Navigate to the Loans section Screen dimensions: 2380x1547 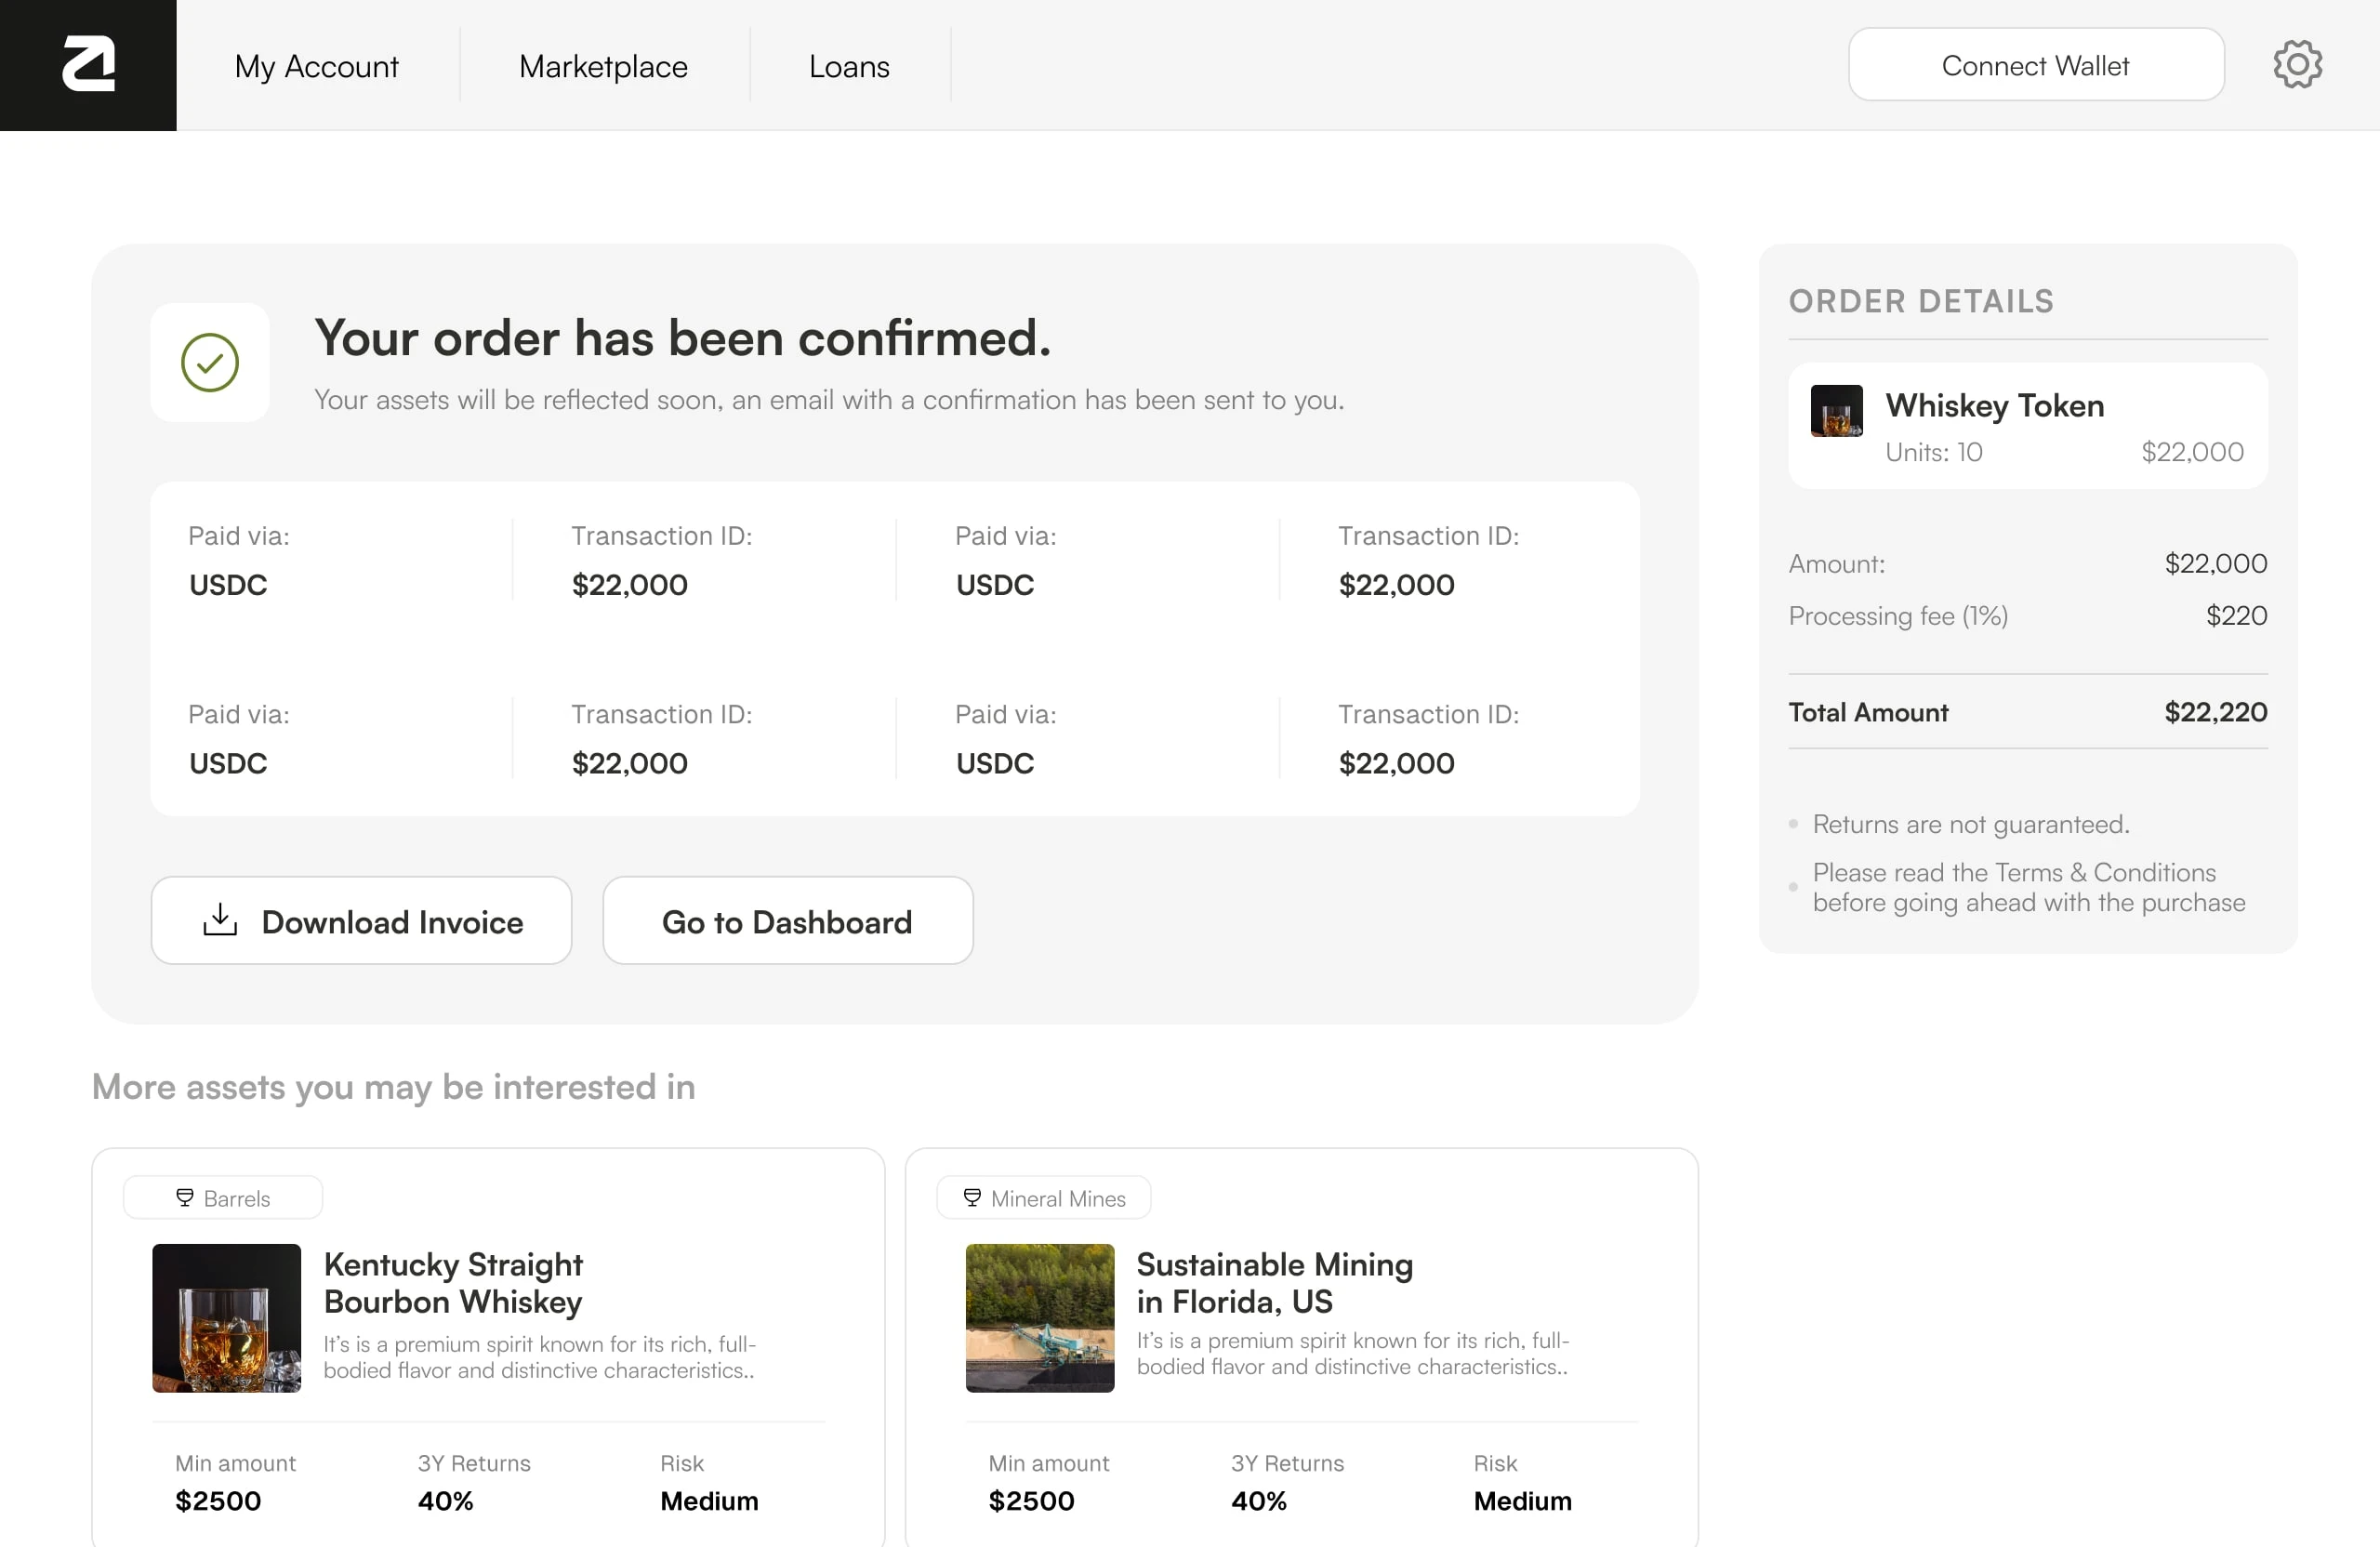(x=849, y=66)
